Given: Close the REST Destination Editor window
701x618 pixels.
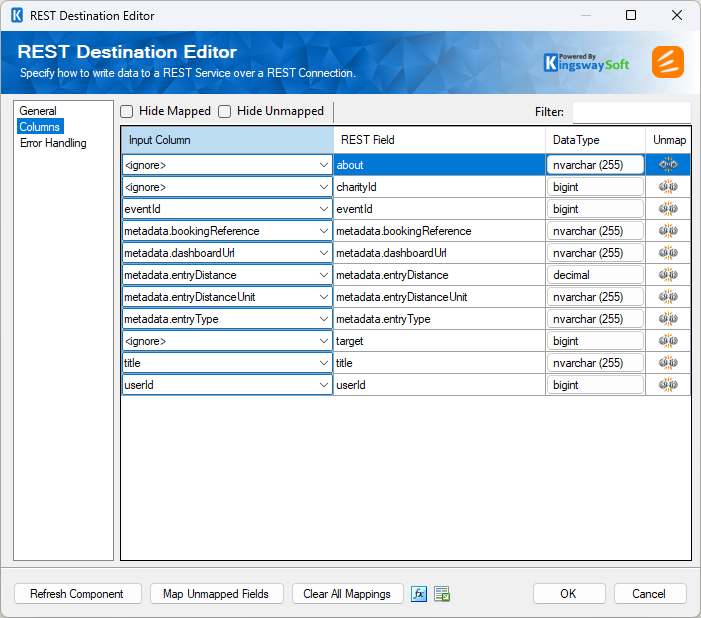Looking at the screenshot, I should coord(677,15).
